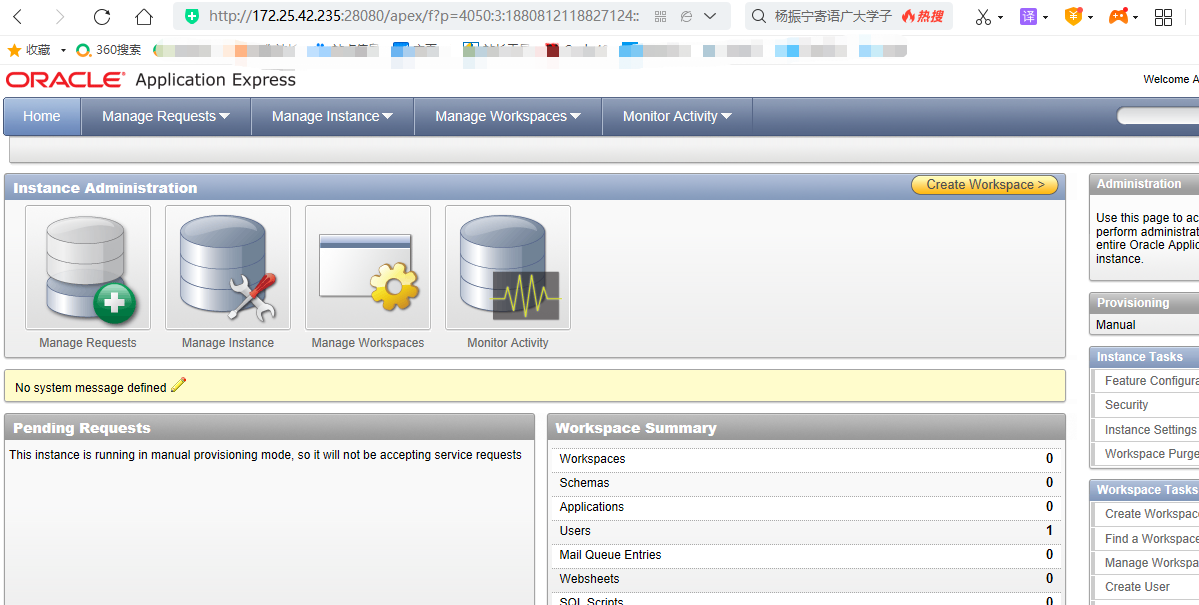Viewport: 1199px width, 605px height.
Task: Open the scissors screenshot tool icon
Action: [x=982, y=17]
